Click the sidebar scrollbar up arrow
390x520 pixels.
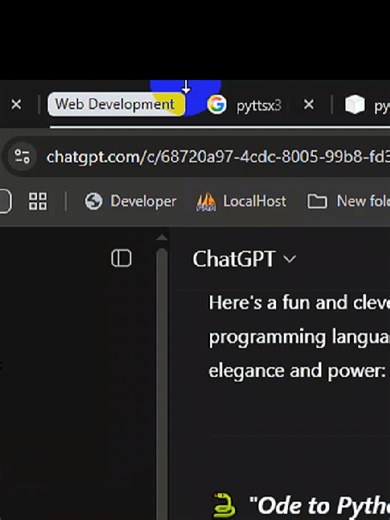click(x=162, y=237)
